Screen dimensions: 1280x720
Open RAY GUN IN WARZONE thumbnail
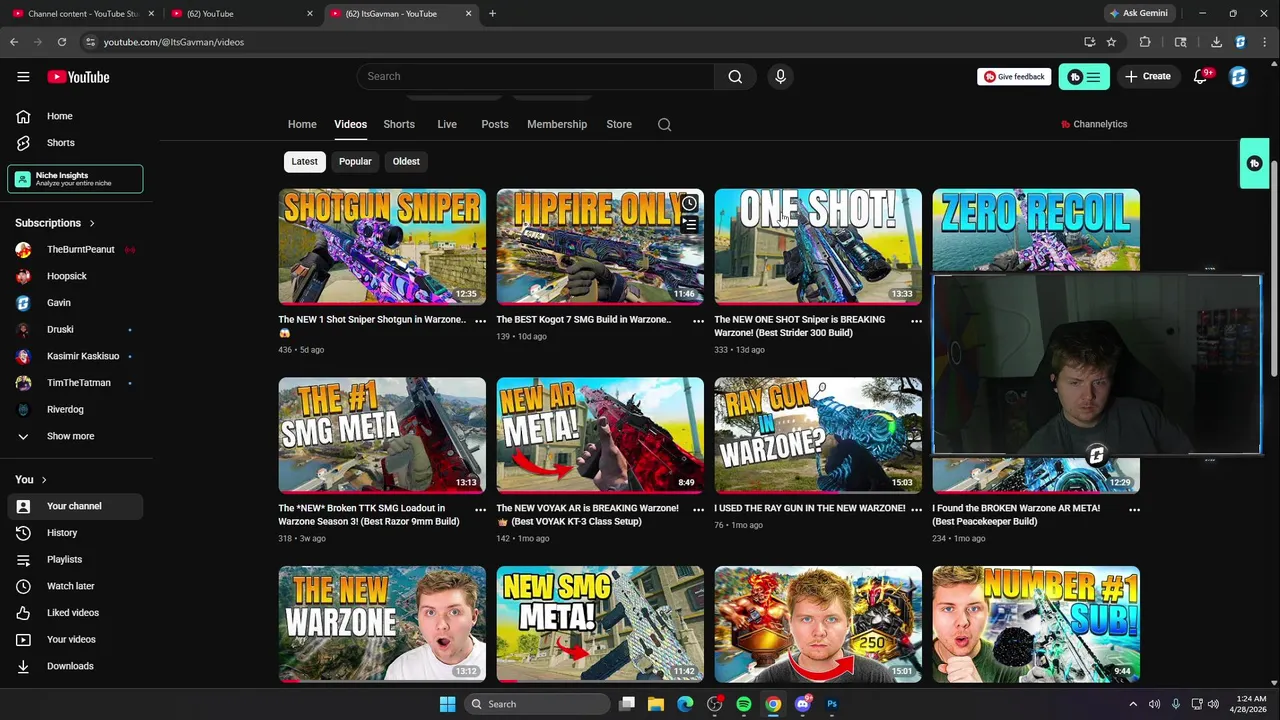click(818, 435)
